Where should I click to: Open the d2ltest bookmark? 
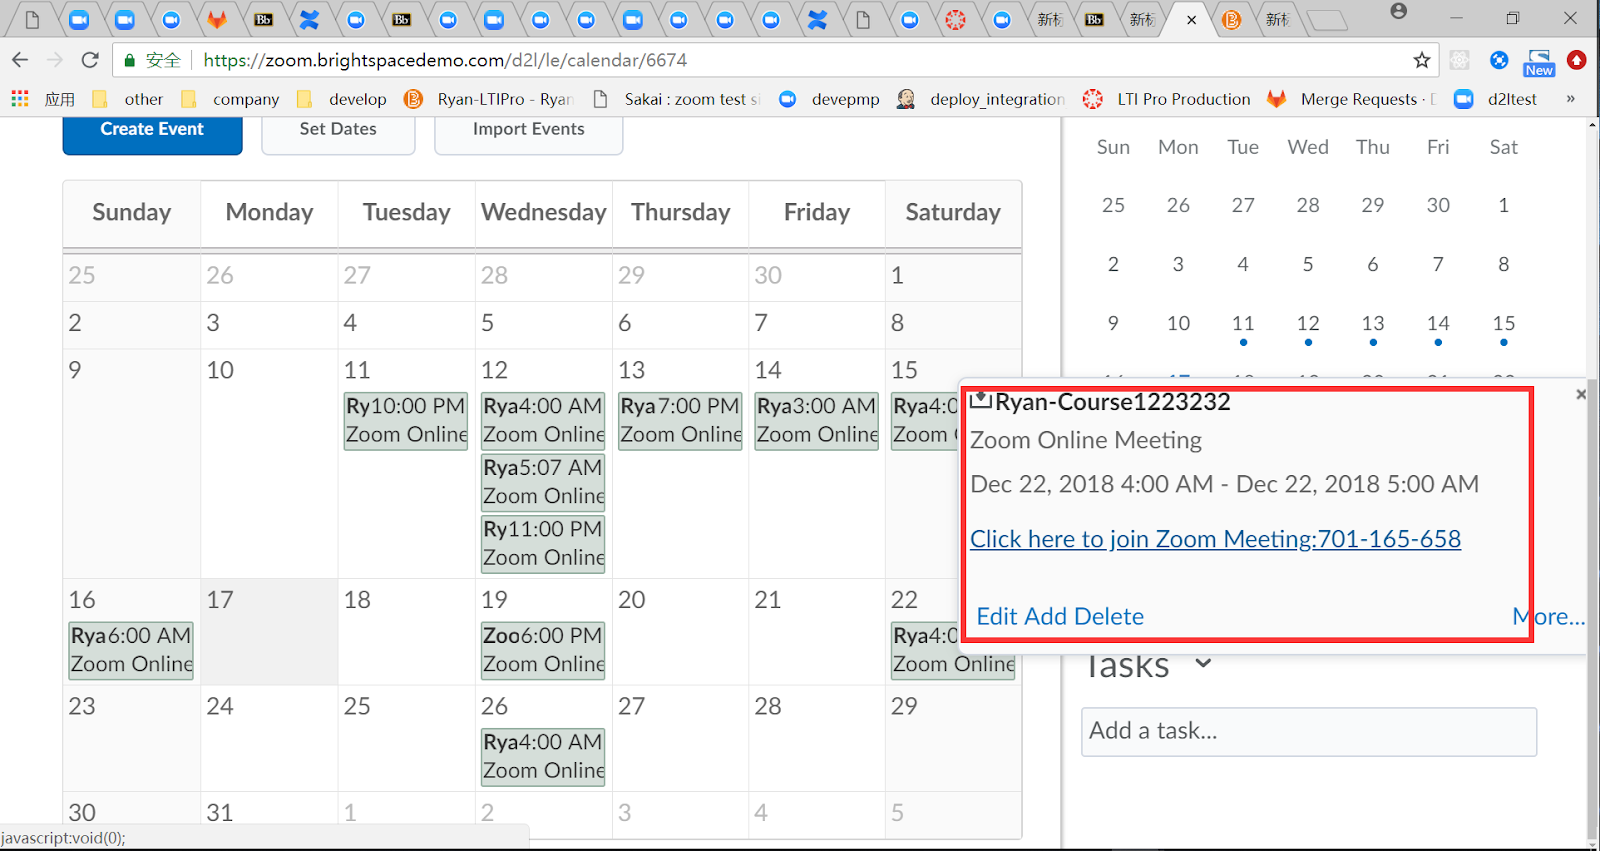pos(1496,99)
